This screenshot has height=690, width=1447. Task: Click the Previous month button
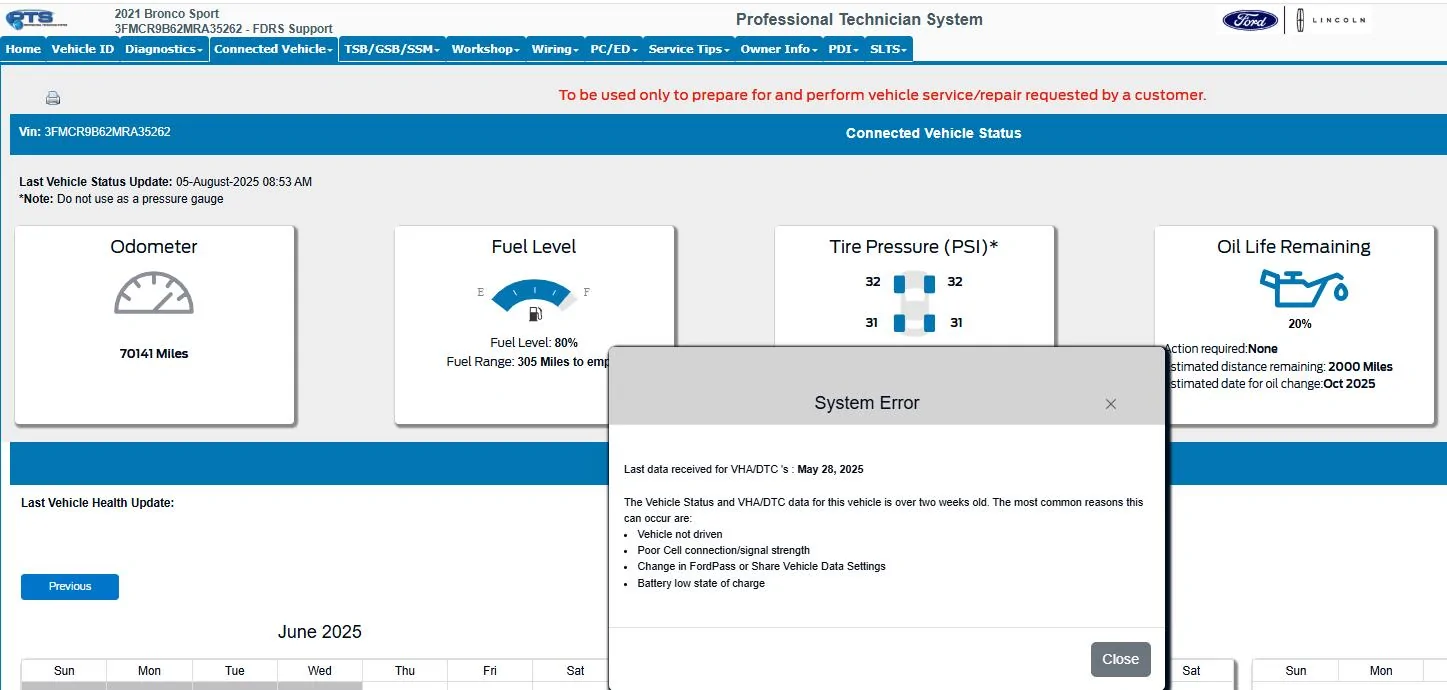tap(70, 587)
